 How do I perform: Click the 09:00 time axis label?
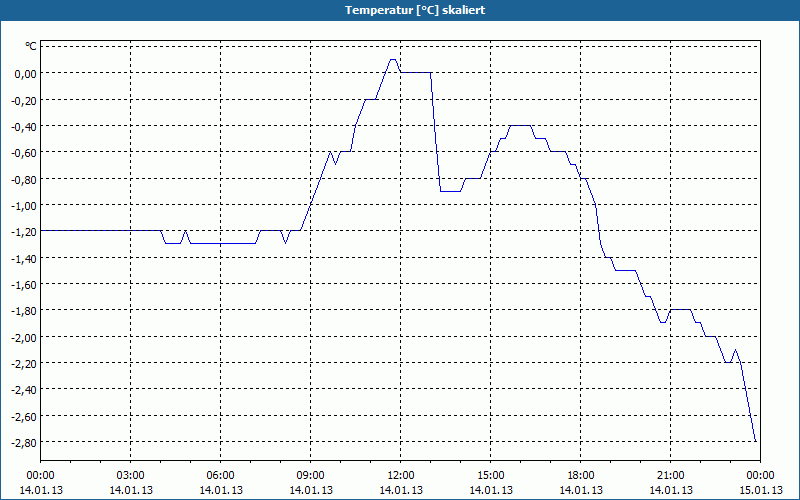[311, 476]
